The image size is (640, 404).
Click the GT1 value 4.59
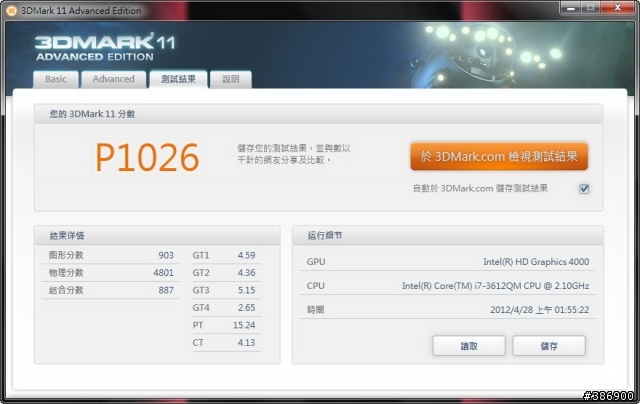(x=246, y=255)
